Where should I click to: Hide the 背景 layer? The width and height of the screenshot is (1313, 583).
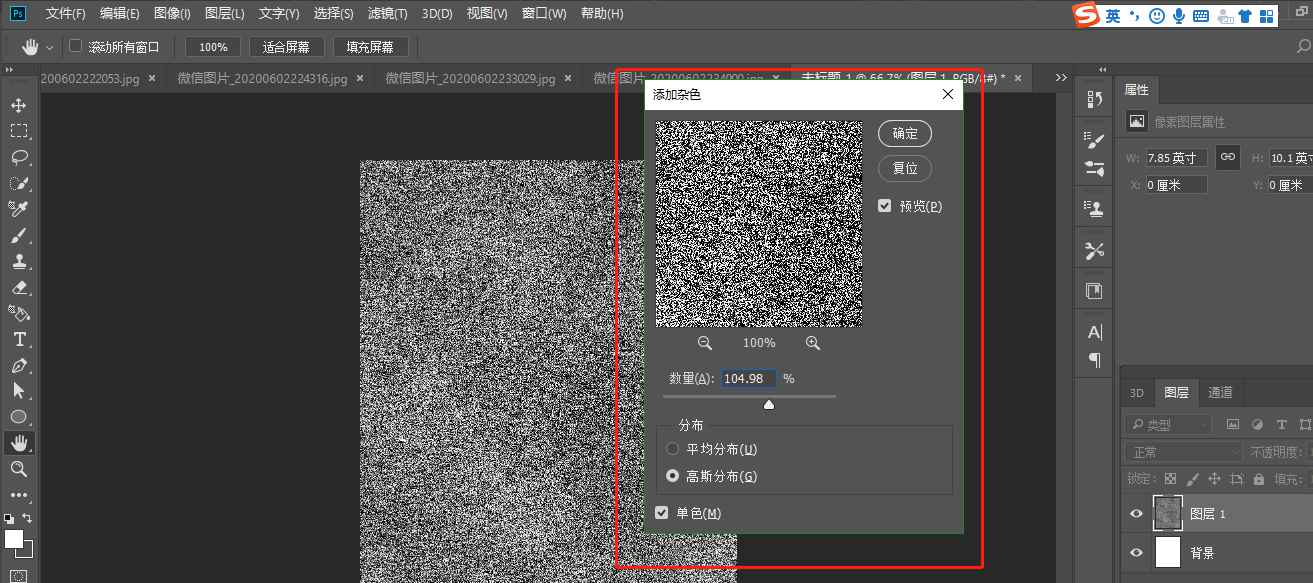[1136, 553]
